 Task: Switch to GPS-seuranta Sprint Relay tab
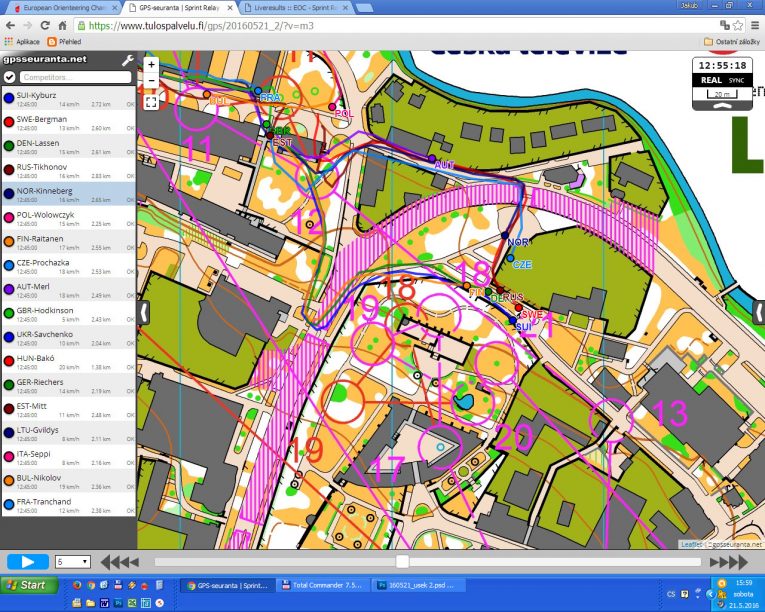click(x=180, y=8)
